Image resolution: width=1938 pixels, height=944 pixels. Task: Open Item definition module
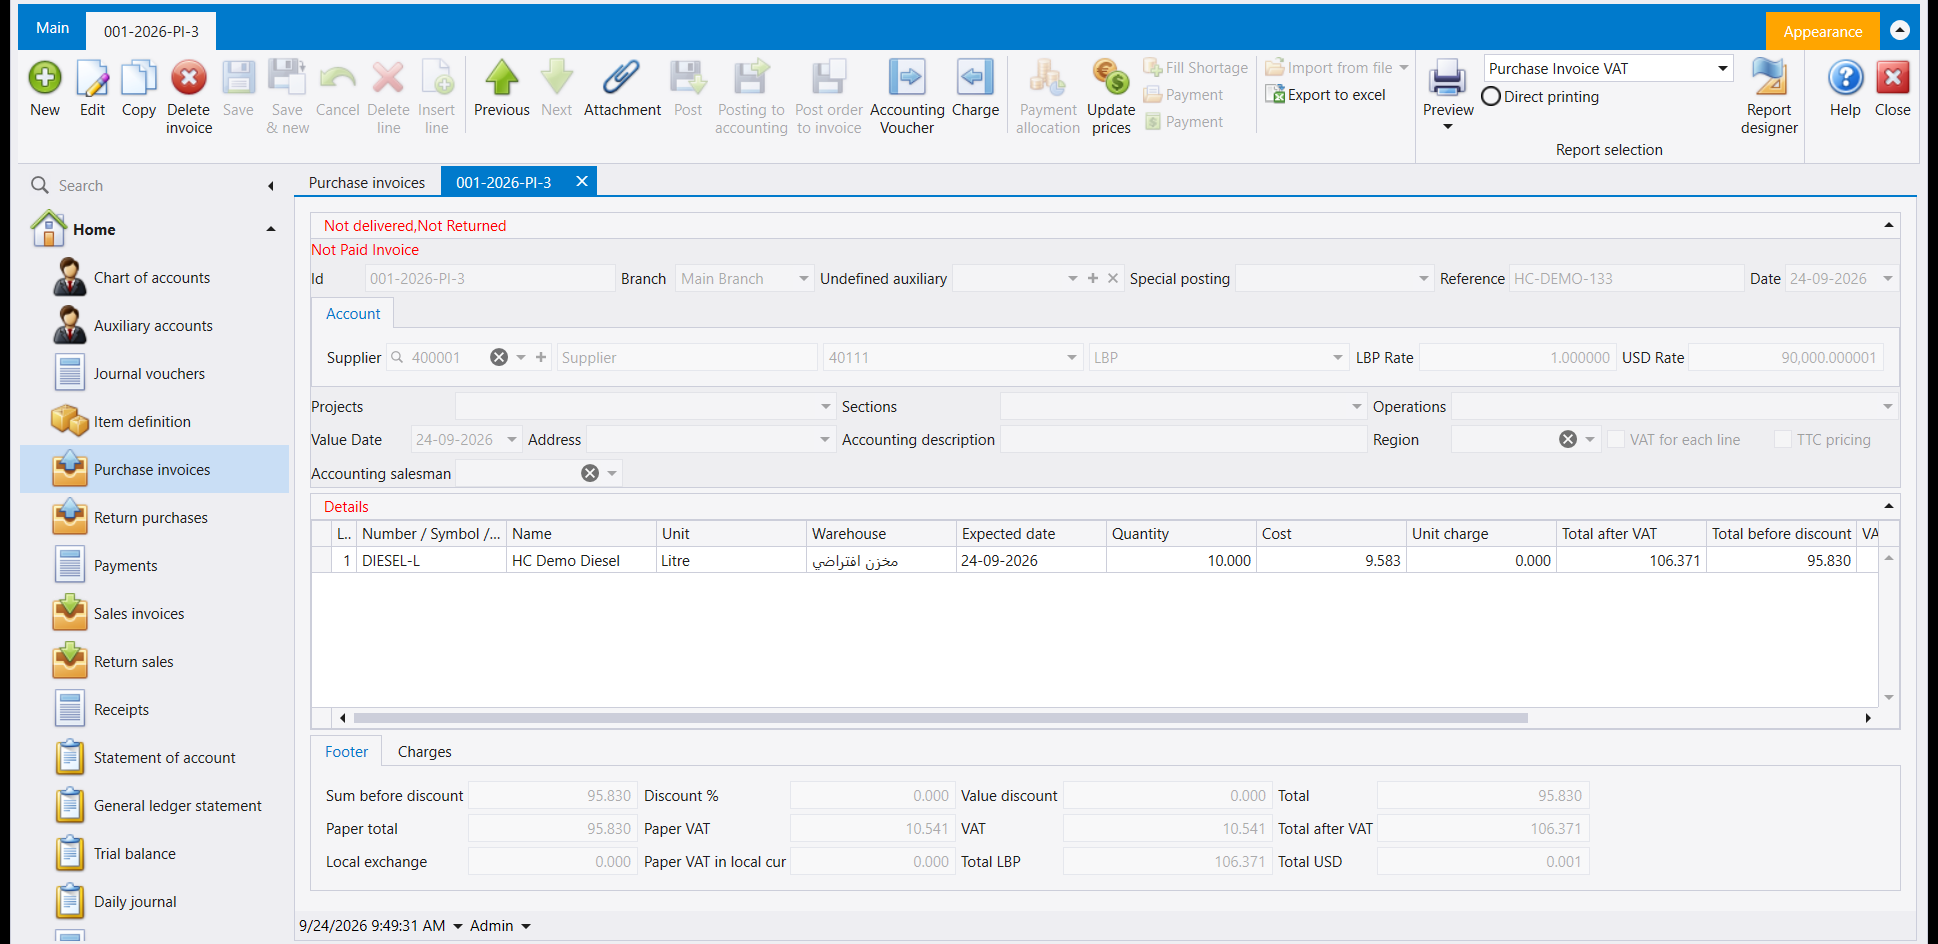tap(142, 422)
